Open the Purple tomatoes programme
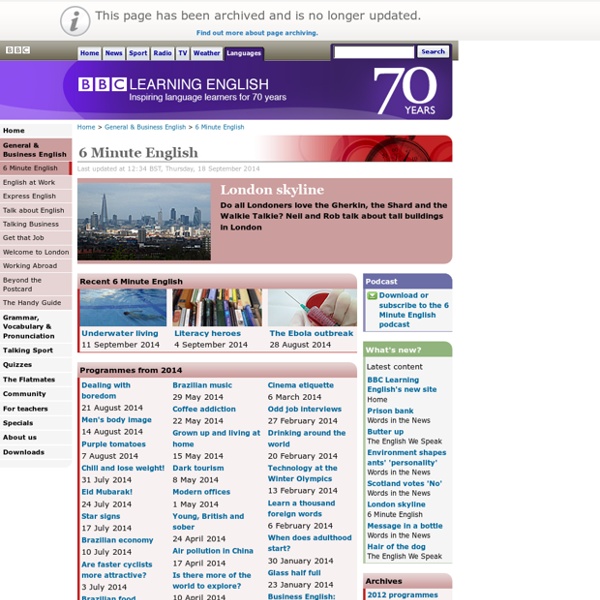The image size is (600, 600). tap(114, 444)
